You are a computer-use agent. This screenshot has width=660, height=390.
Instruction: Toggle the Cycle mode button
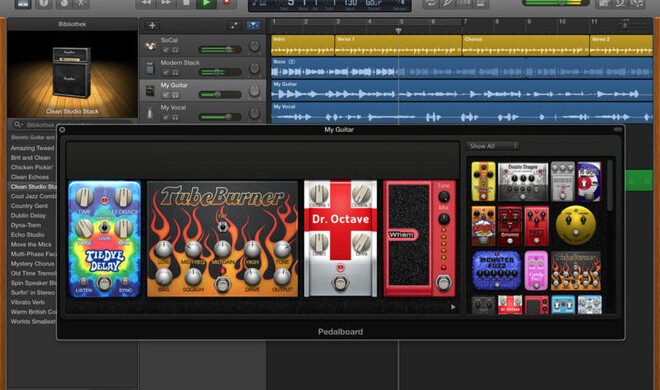[431, 4]
